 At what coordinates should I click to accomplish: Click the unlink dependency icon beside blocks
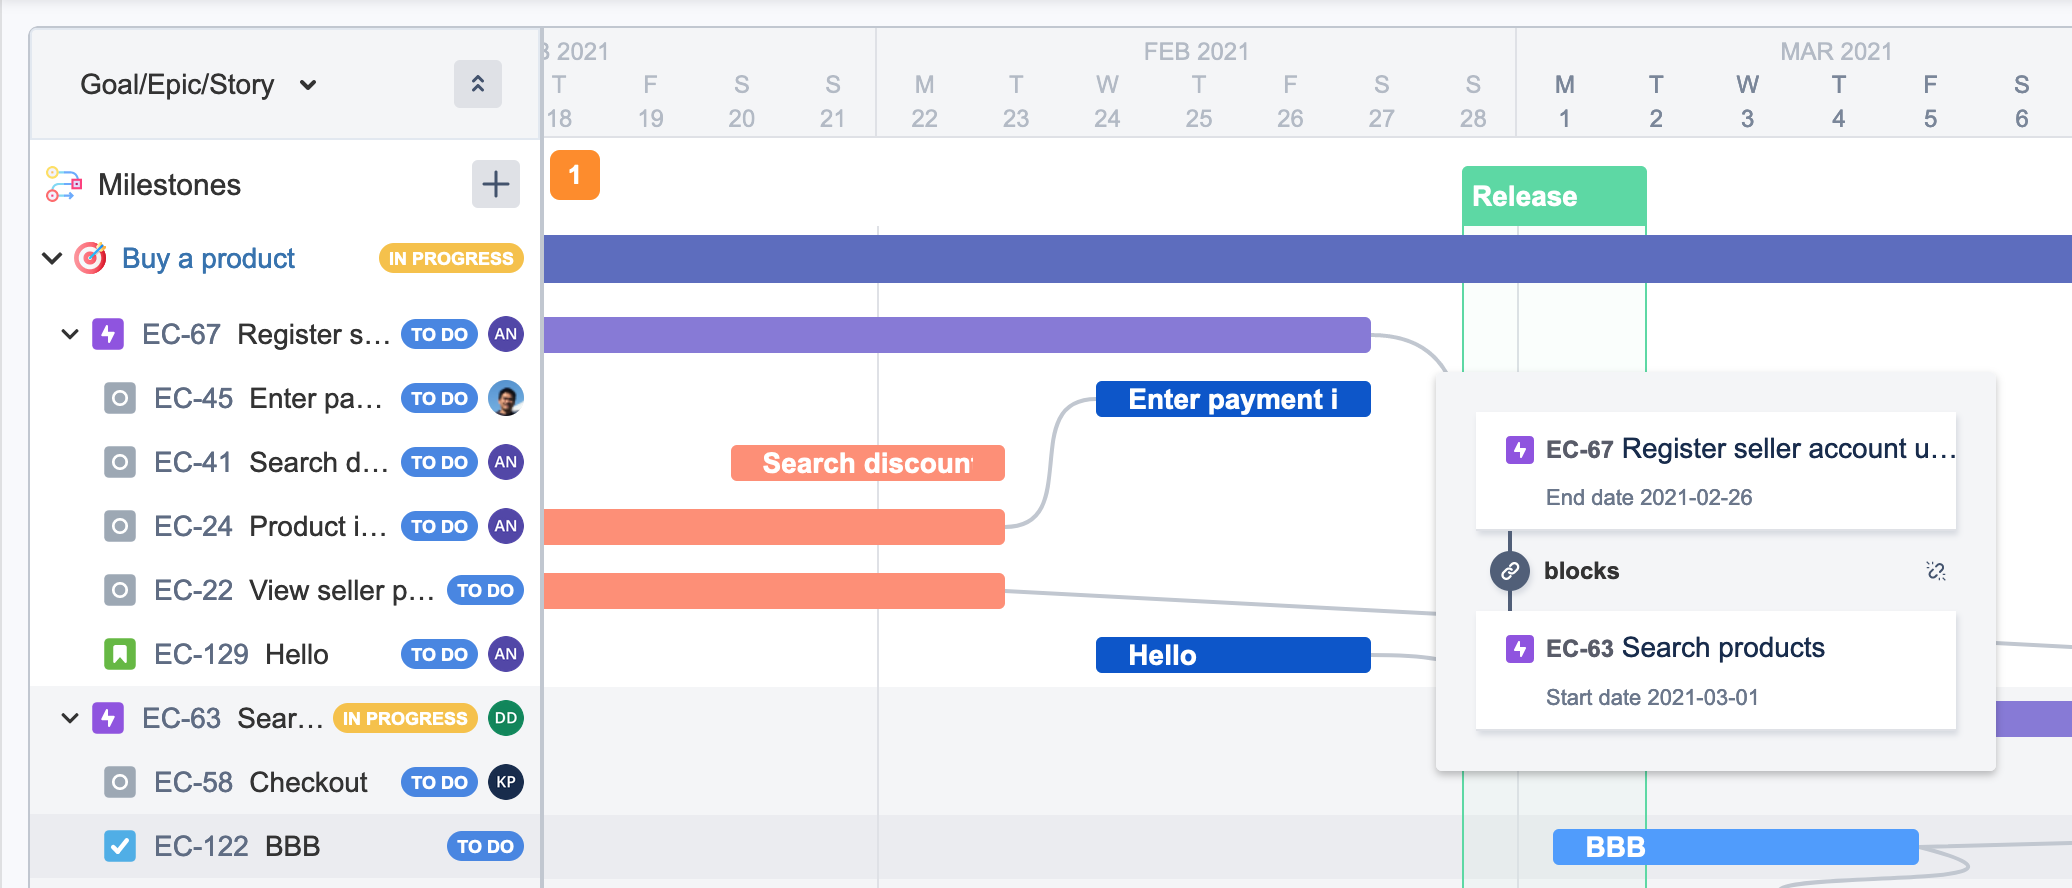click(x=1935, y=571)
